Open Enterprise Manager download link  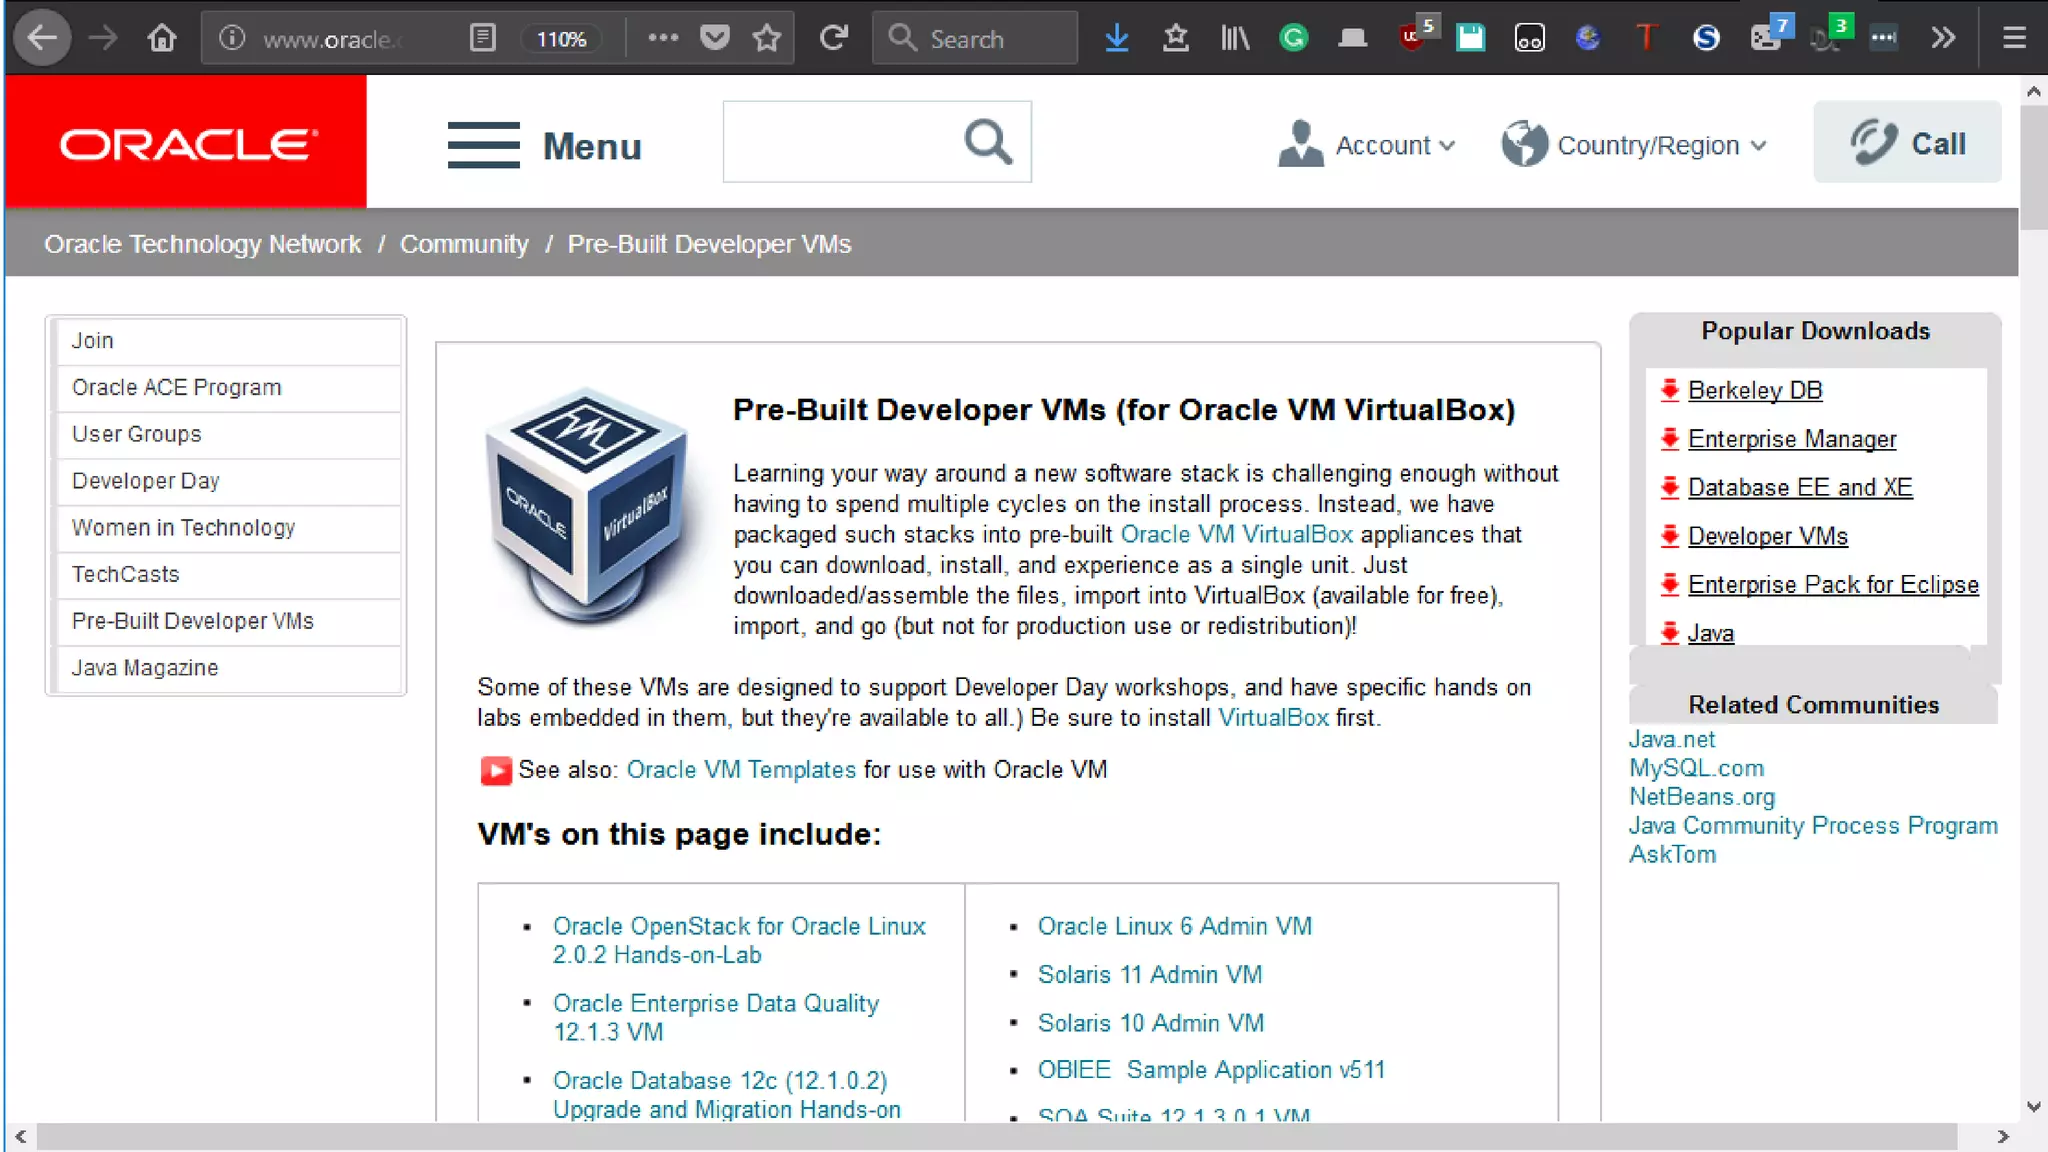1792,439
